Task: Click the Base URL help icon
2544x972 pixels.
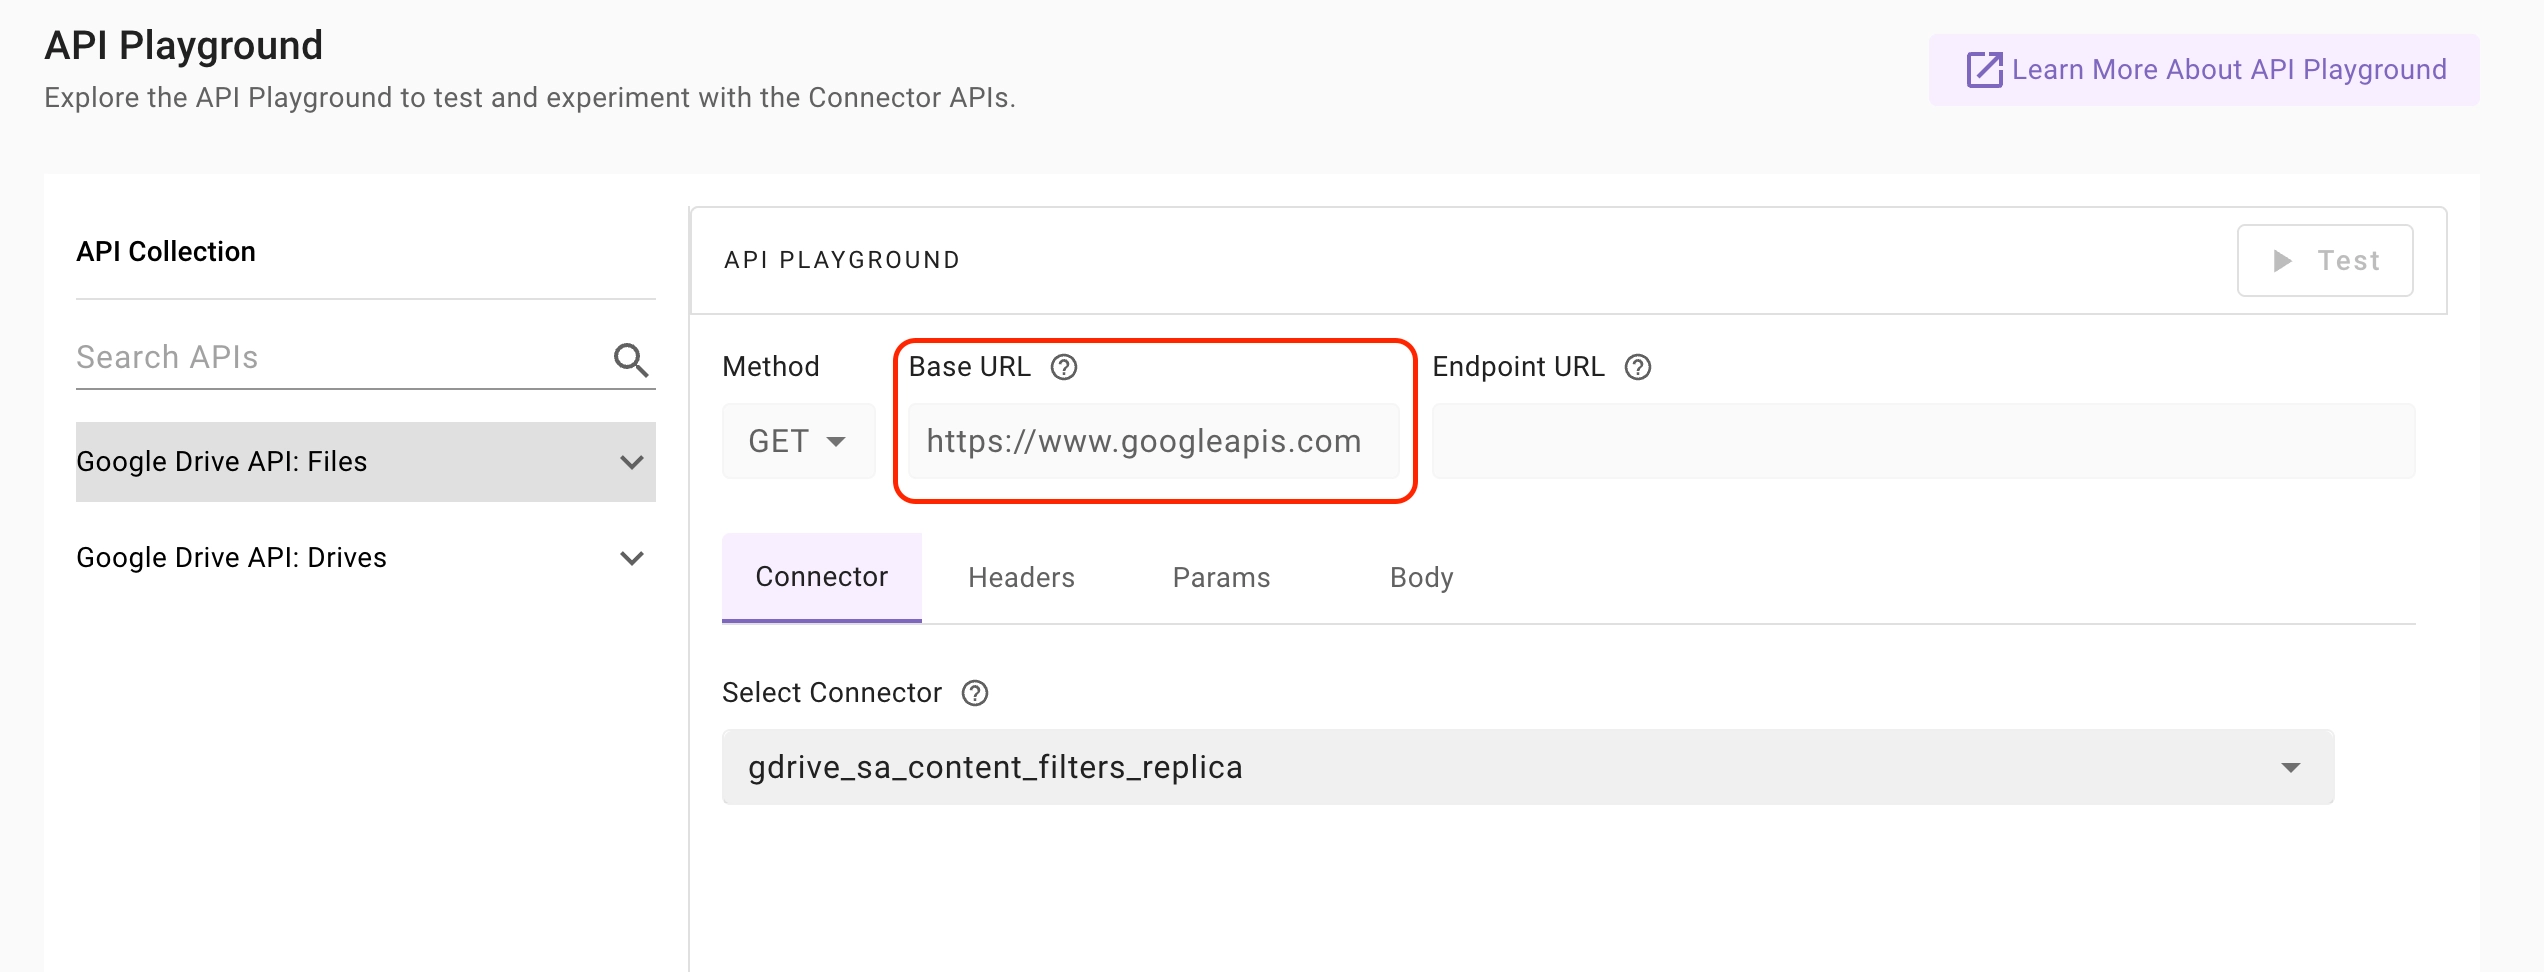Action: click(1064, 367)
